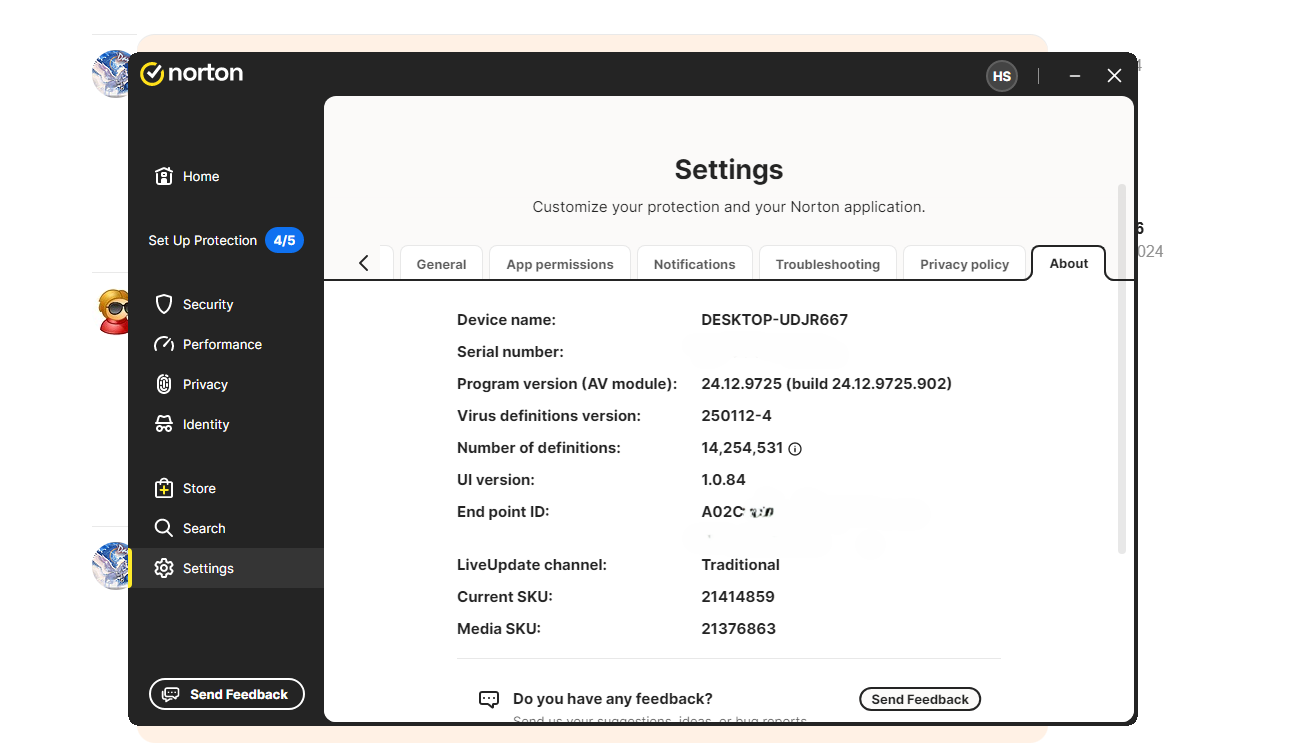Image resolution: width=1293 pixels, height=753 pixels.
Task: Click the Settings gear icon
Action: click(164, 568)
